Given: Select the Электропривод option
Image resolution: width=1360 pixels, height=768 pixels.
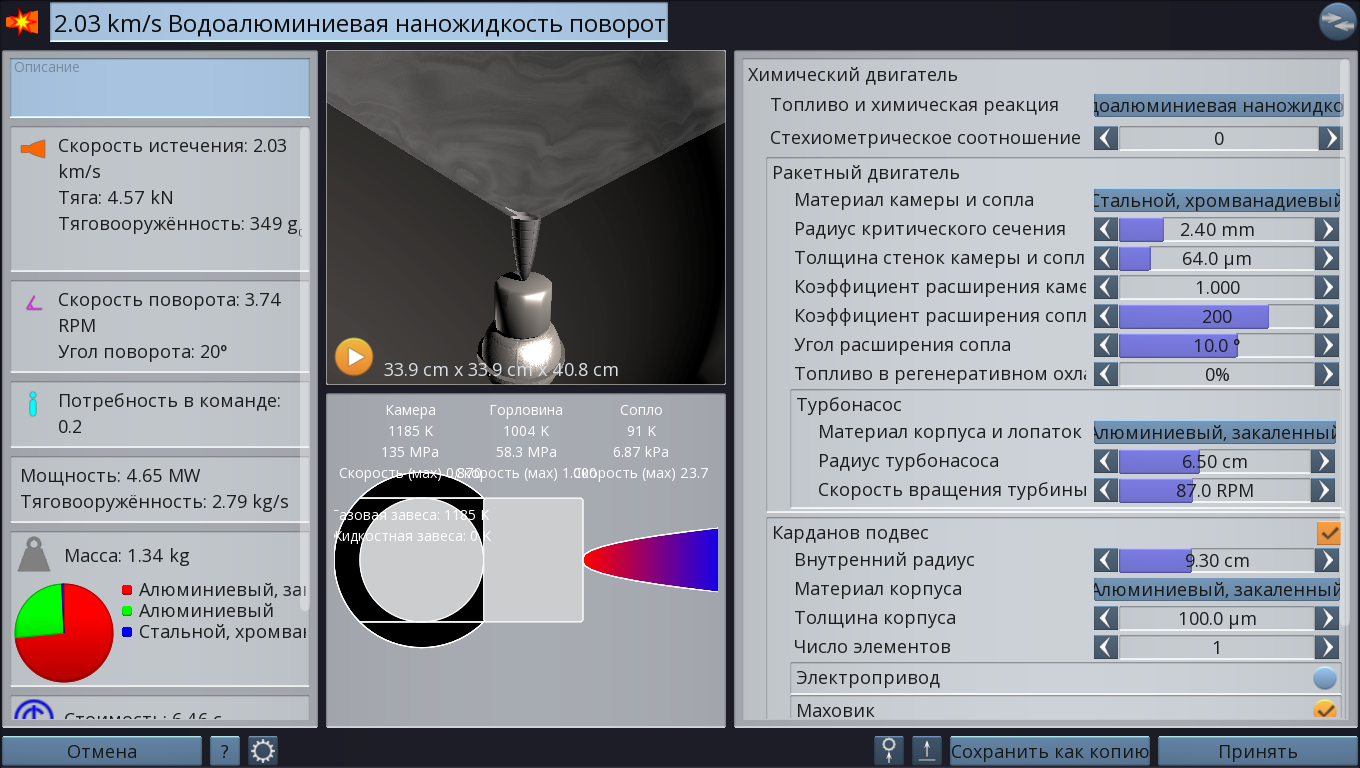Looking at the screenshot, I should click(1325, 679).
